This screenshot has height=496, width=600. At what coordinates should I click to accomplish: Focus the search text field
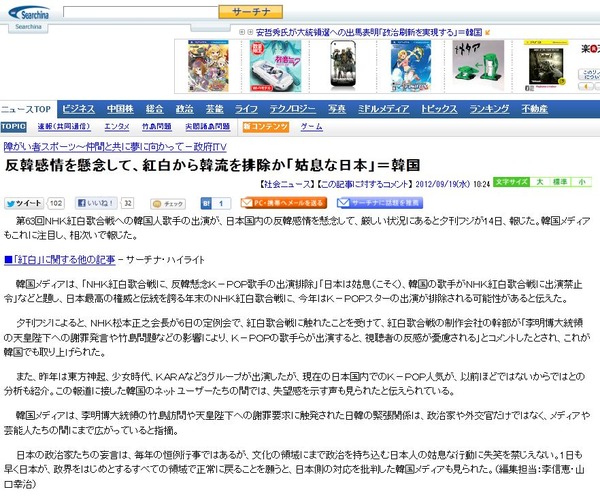[x=140, y=12]
